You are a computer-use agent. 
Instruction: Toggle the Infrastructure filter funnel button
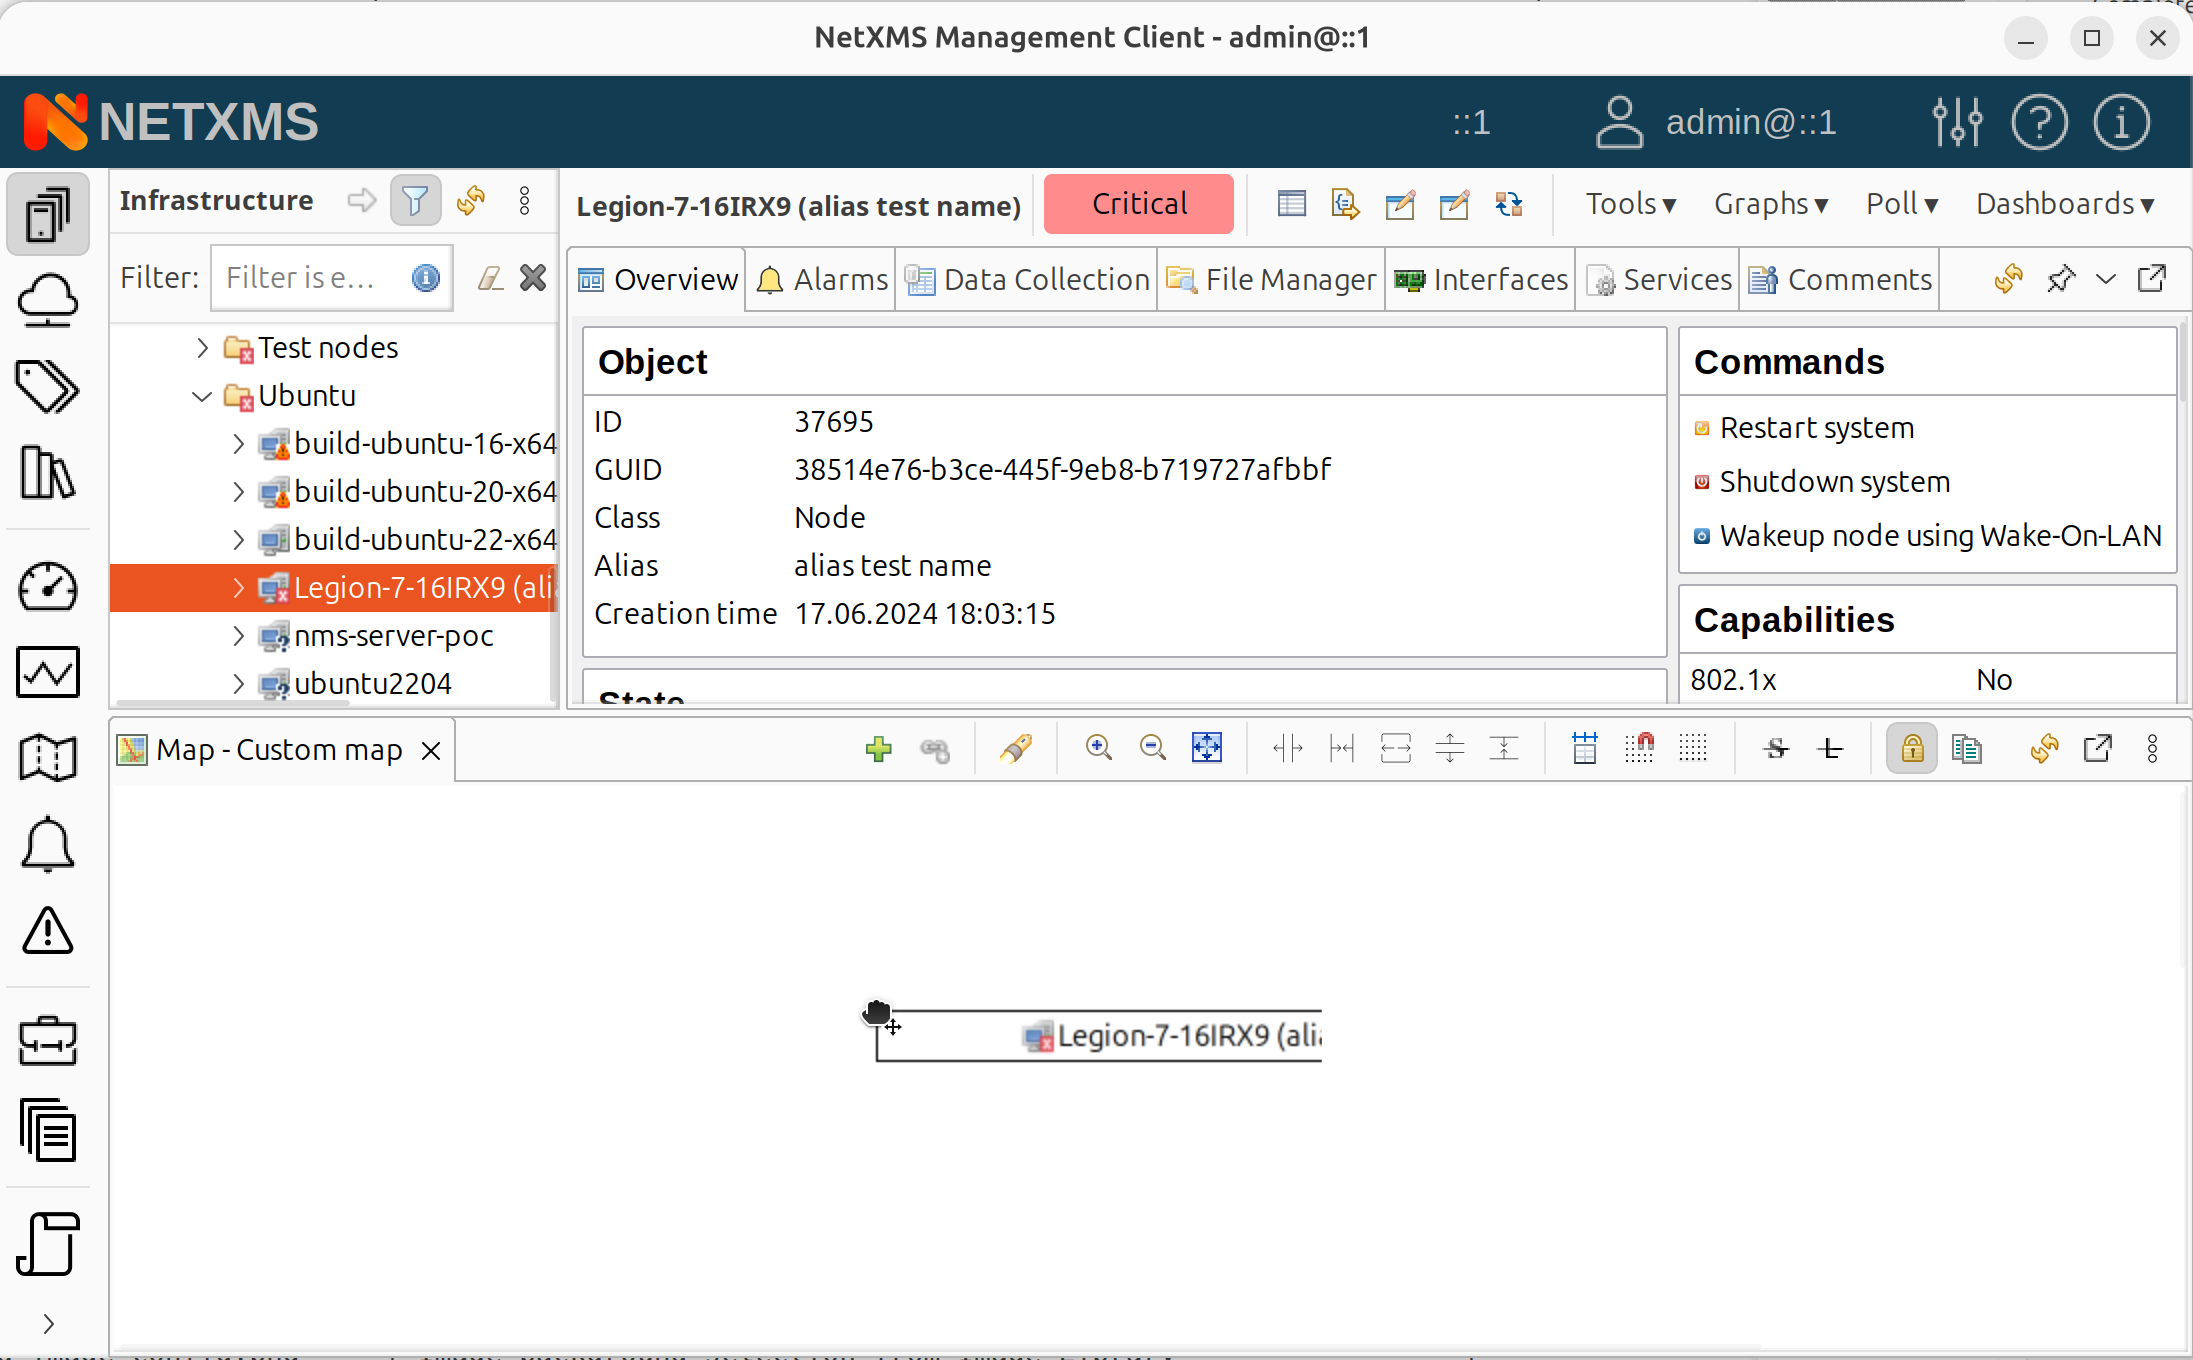415,201
